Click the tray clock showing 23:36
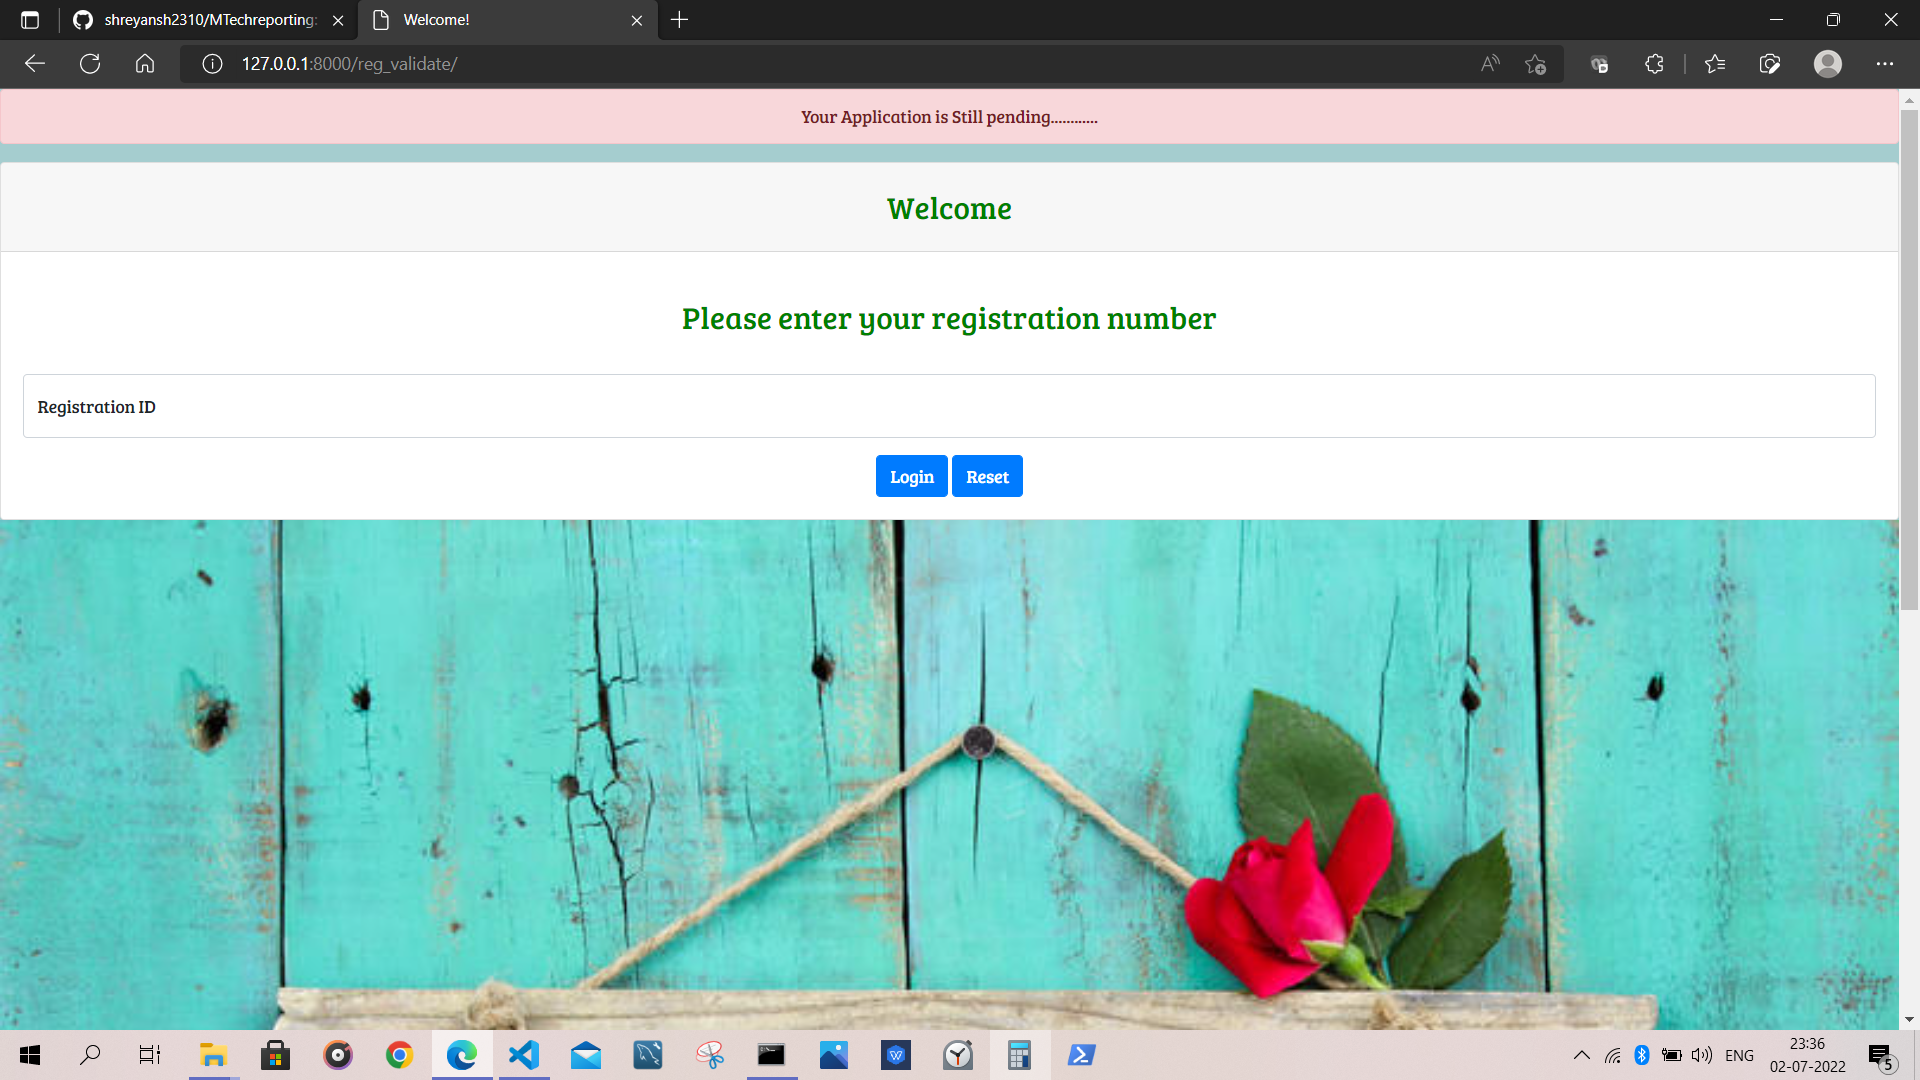1920x1080 pixels. [1807, 1055]
